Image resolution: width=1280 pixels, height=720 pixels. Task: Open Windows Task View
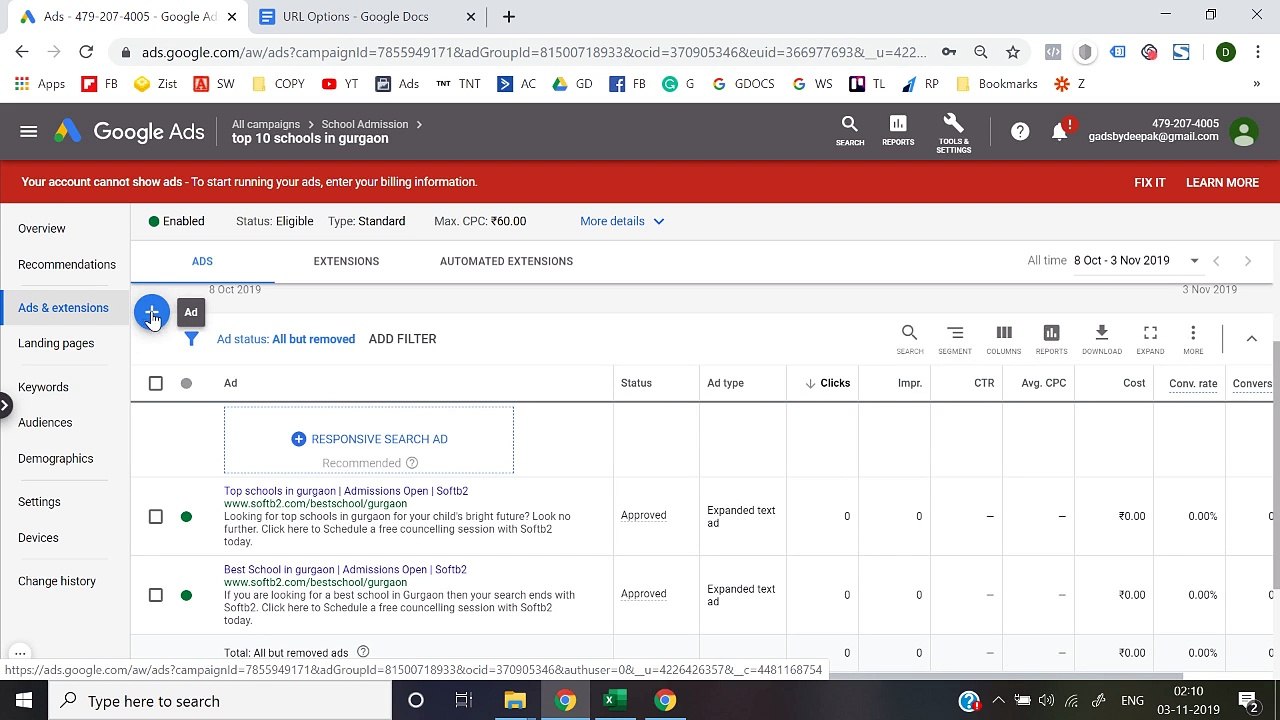pyautogui.click(x=463, y=701)
